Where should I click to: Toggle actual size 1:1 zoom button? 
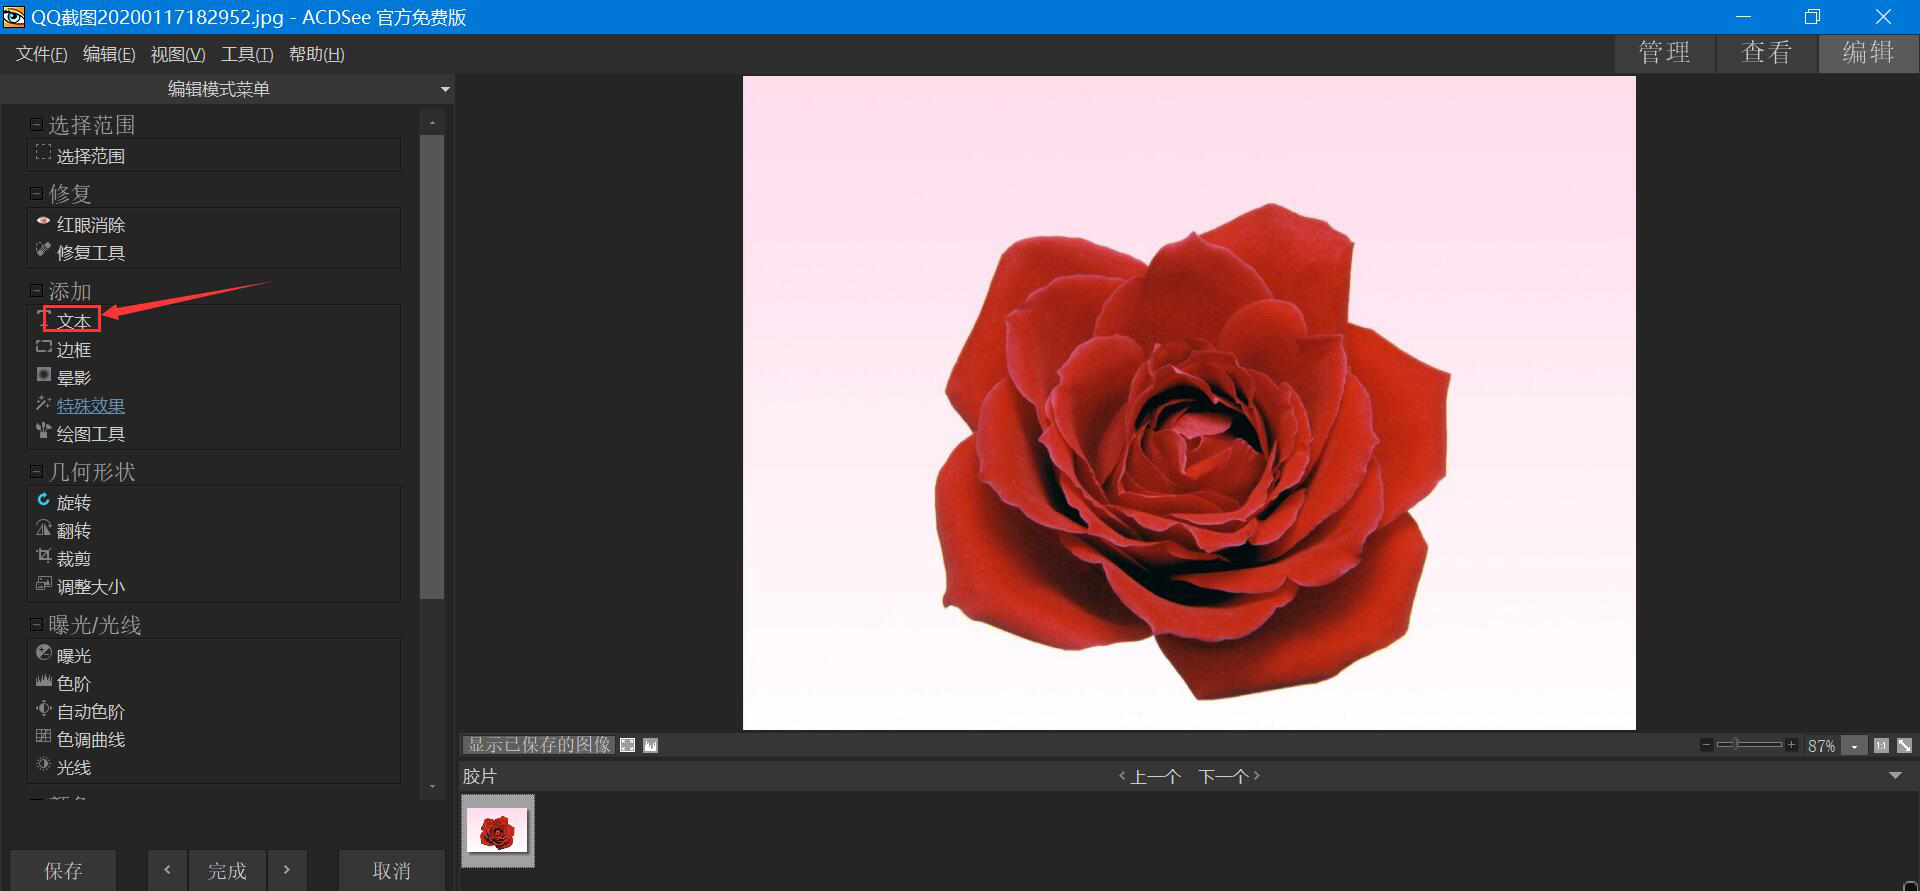(1881, 746)
